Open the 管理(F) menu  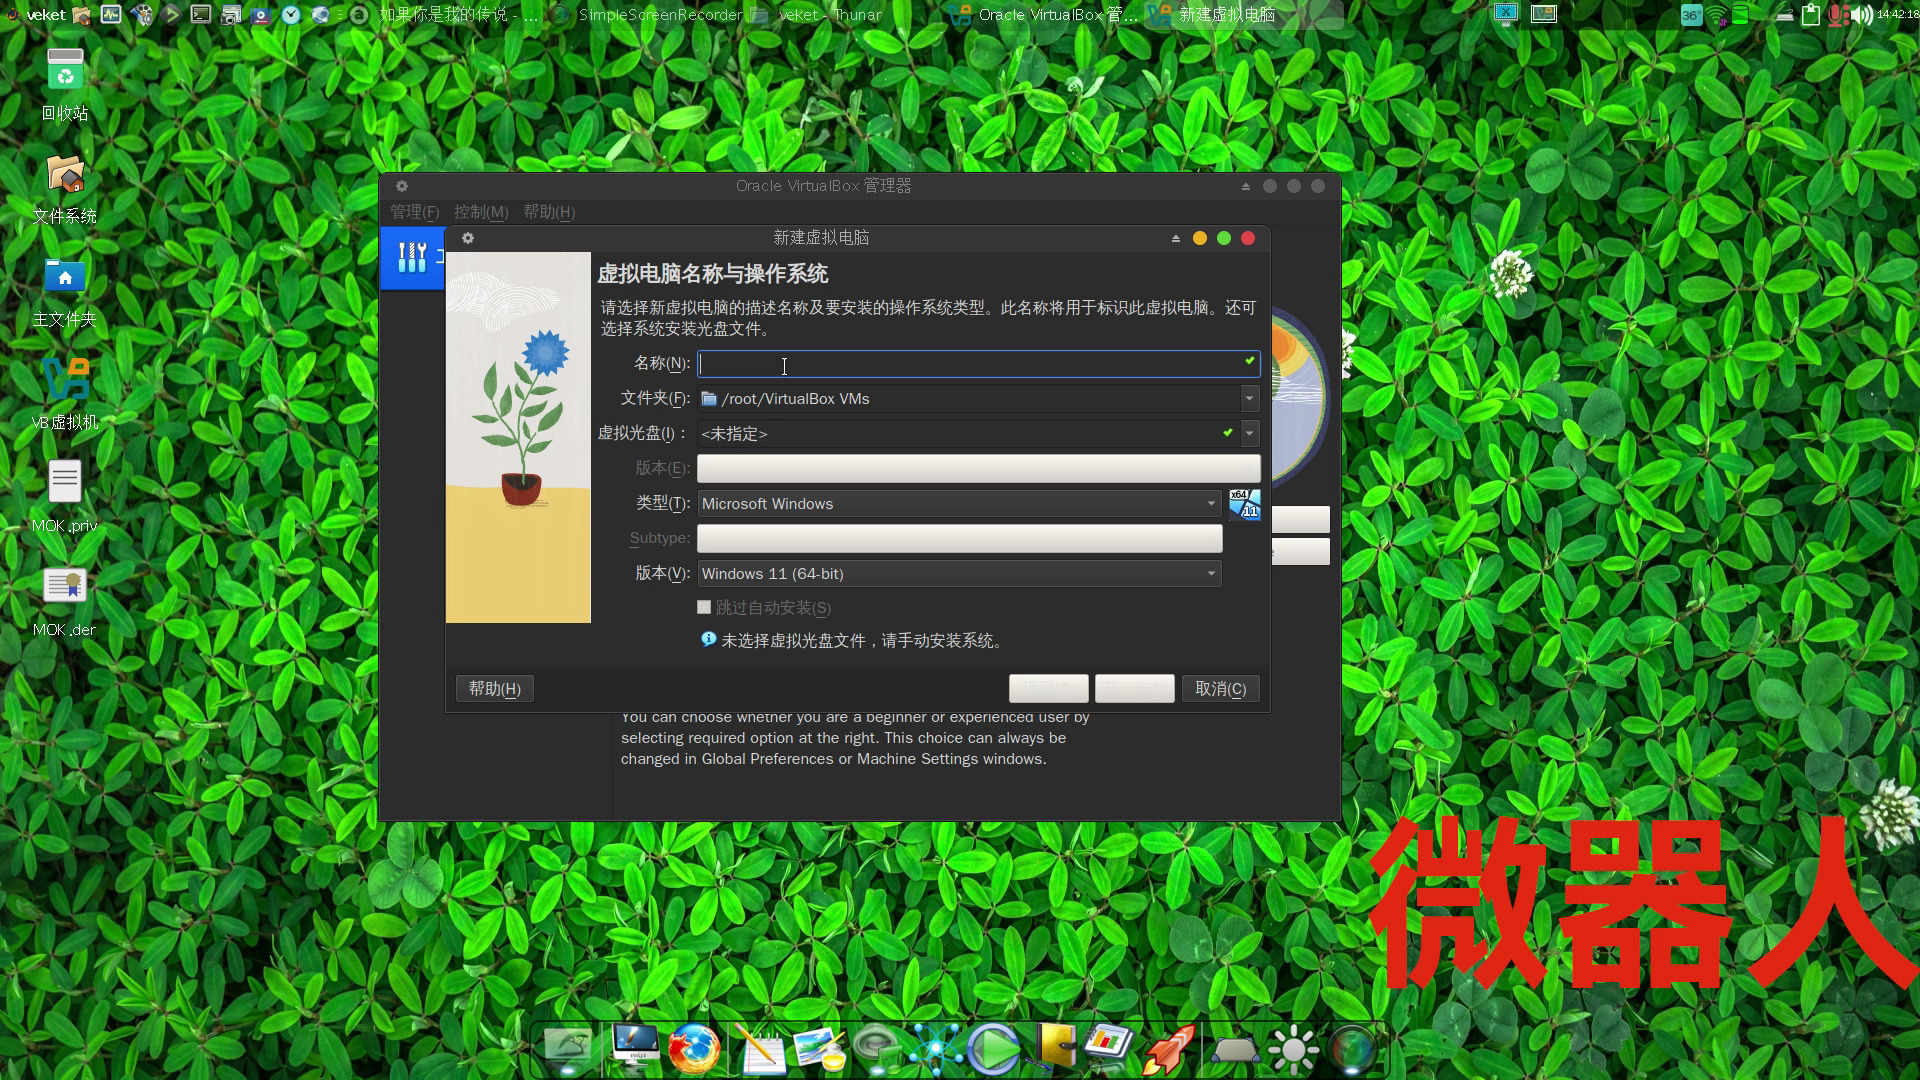[414, 212]
